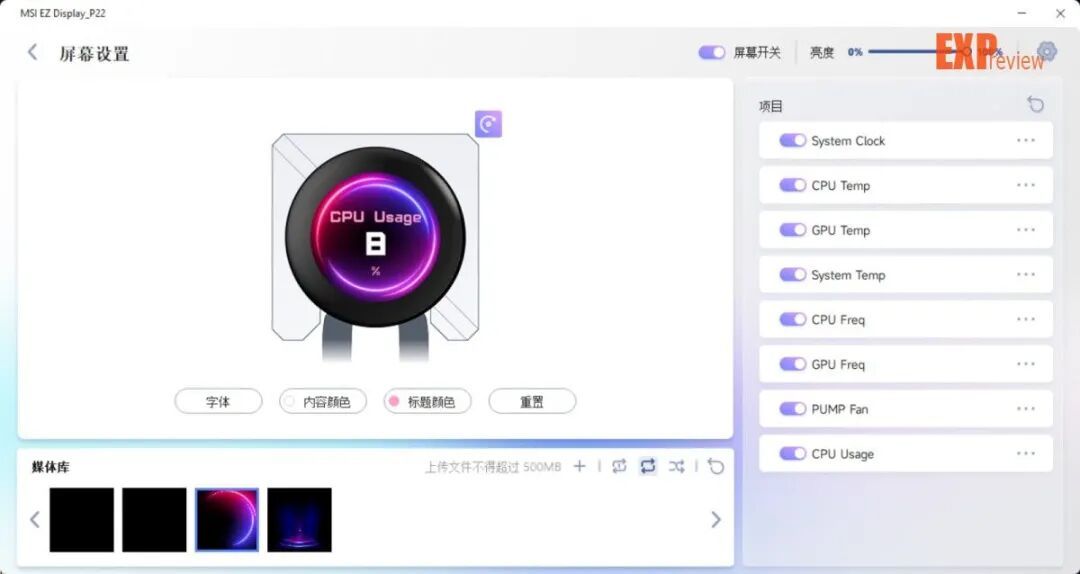Viewport: 1080px width, 574px height.
Task: Open the 内容颜色 content color picker
Action: (x=323, y=402)
